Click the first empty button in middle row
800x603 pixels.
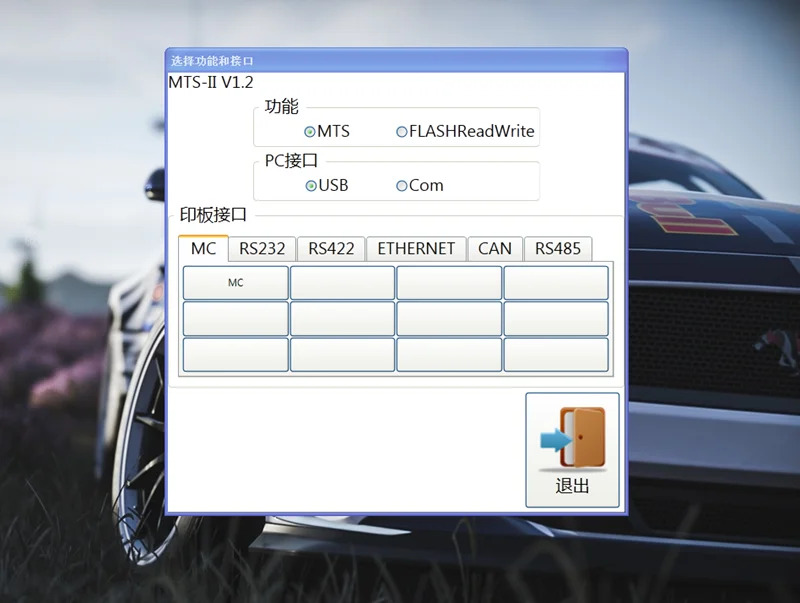236,319
